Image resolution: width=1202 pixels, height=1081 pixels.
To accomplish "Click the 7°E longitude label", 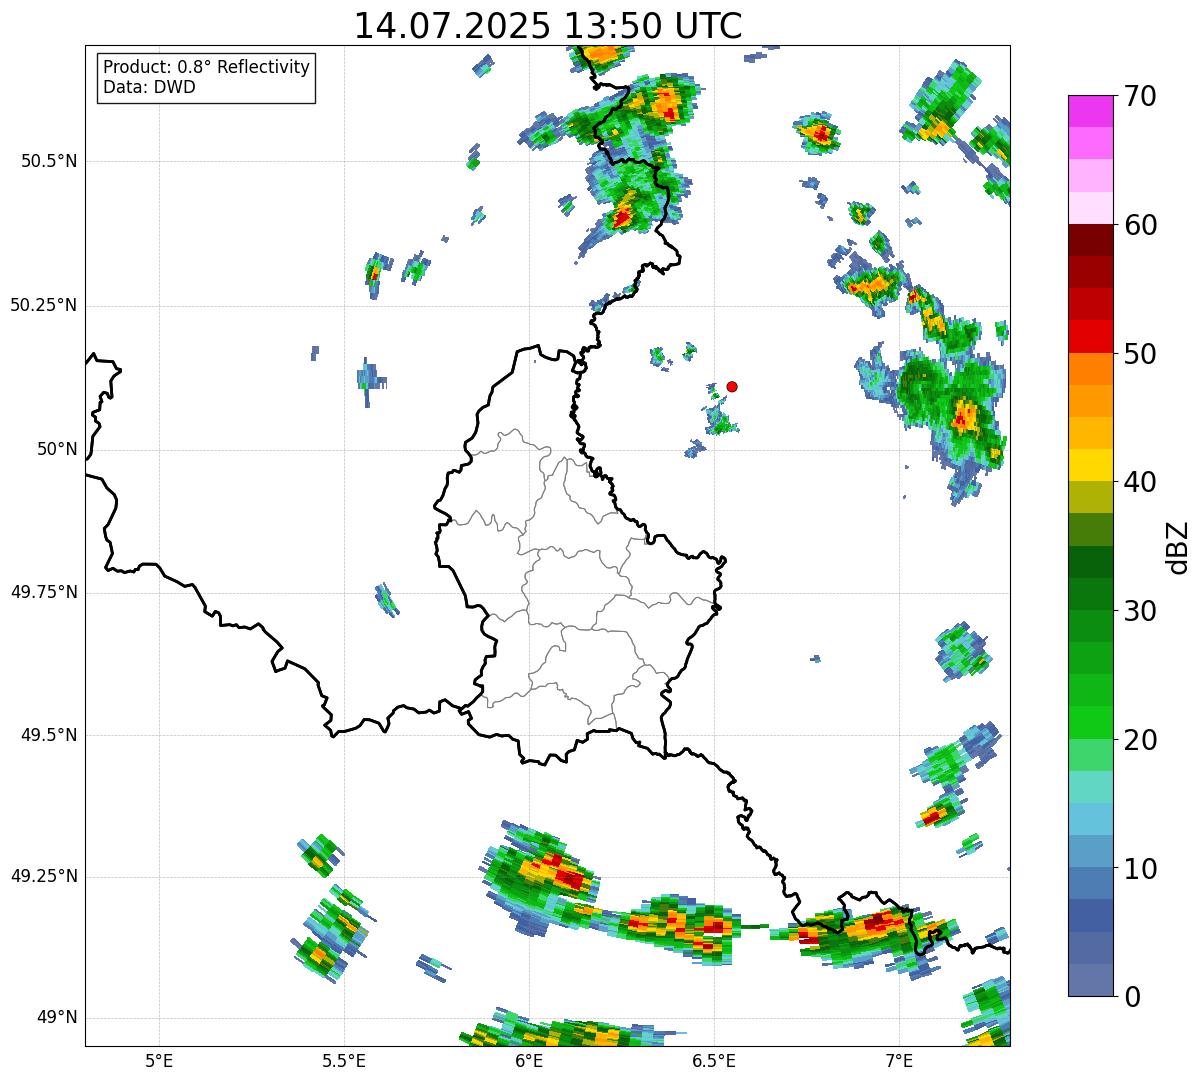I will [899, 1060].
